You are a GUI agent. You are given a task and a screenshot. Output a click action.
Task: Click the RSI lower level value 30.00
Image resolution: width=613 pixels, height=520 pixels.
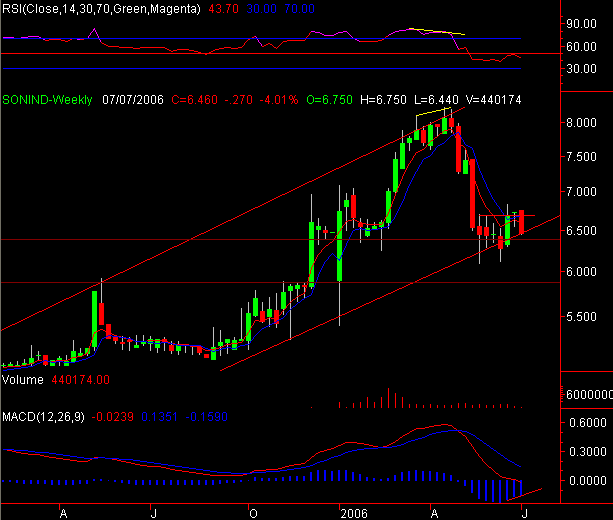(x=262, y=9)
